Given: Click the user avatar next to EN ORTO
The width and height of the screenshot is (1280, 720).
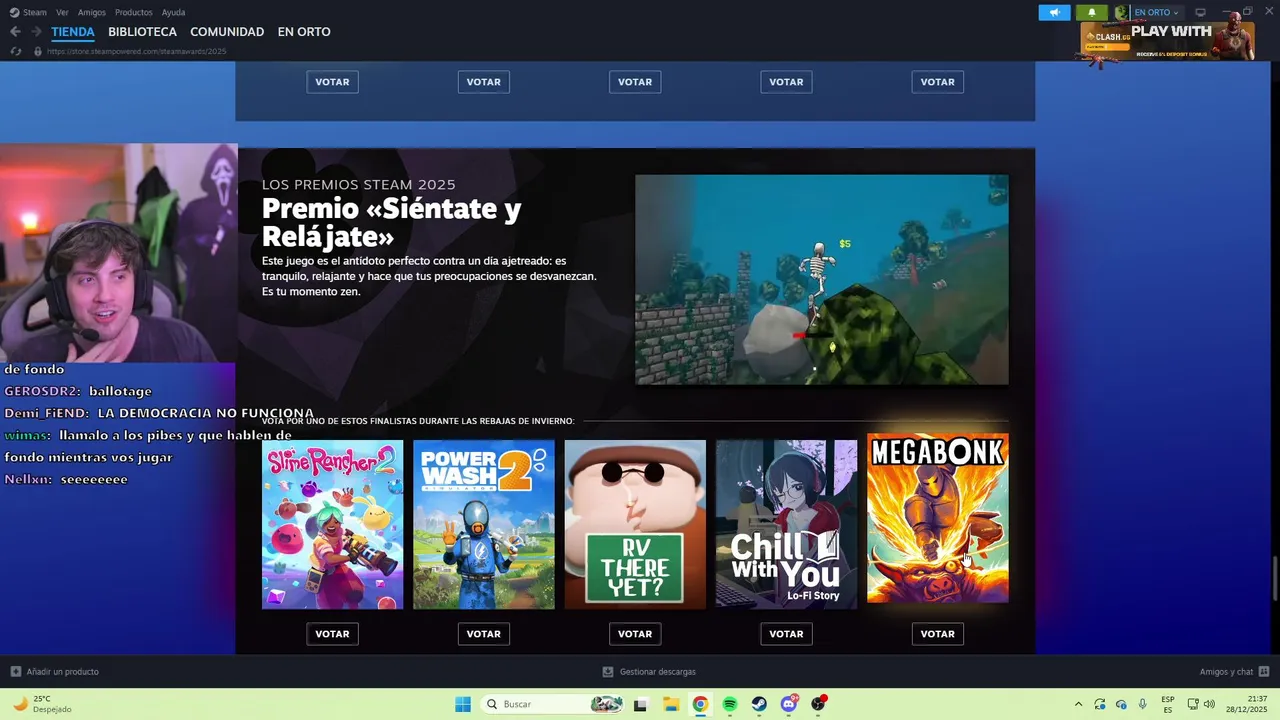Looking at the screenshot, I should (x=1122, y=12).
